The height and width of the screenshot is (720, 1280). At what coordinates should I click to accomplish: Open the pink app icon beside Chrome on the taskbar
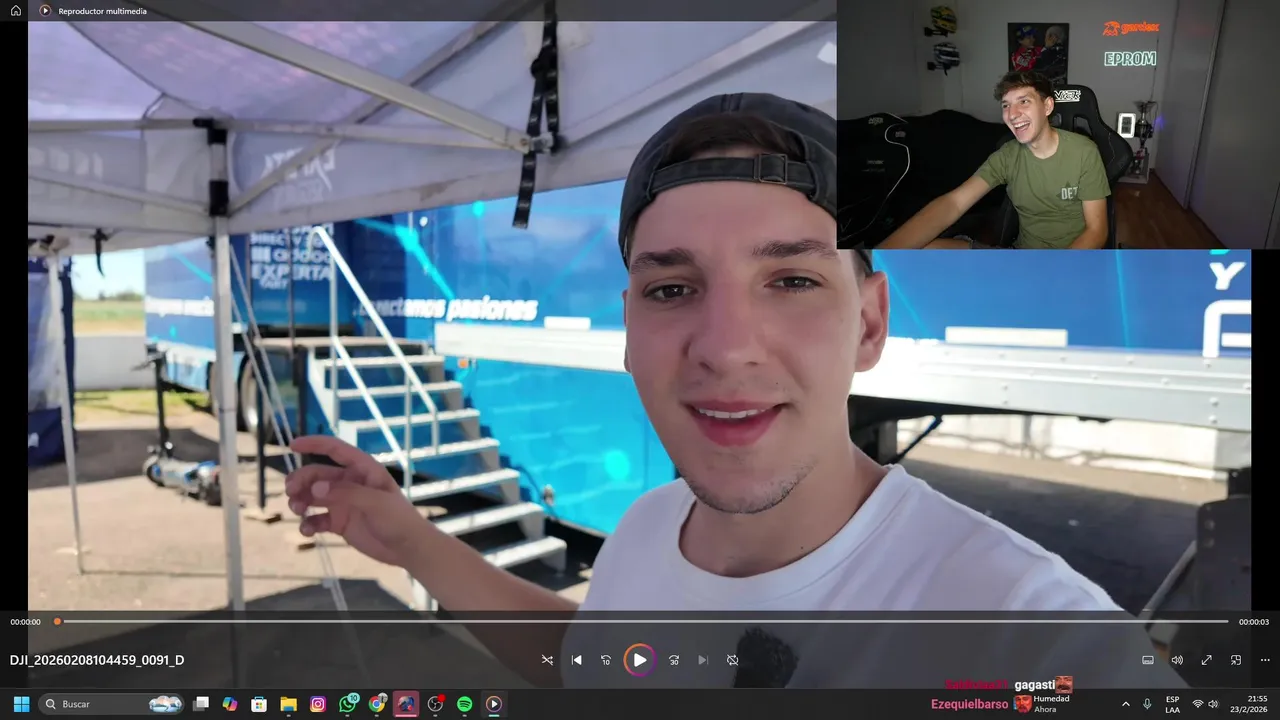coord(406,704)
